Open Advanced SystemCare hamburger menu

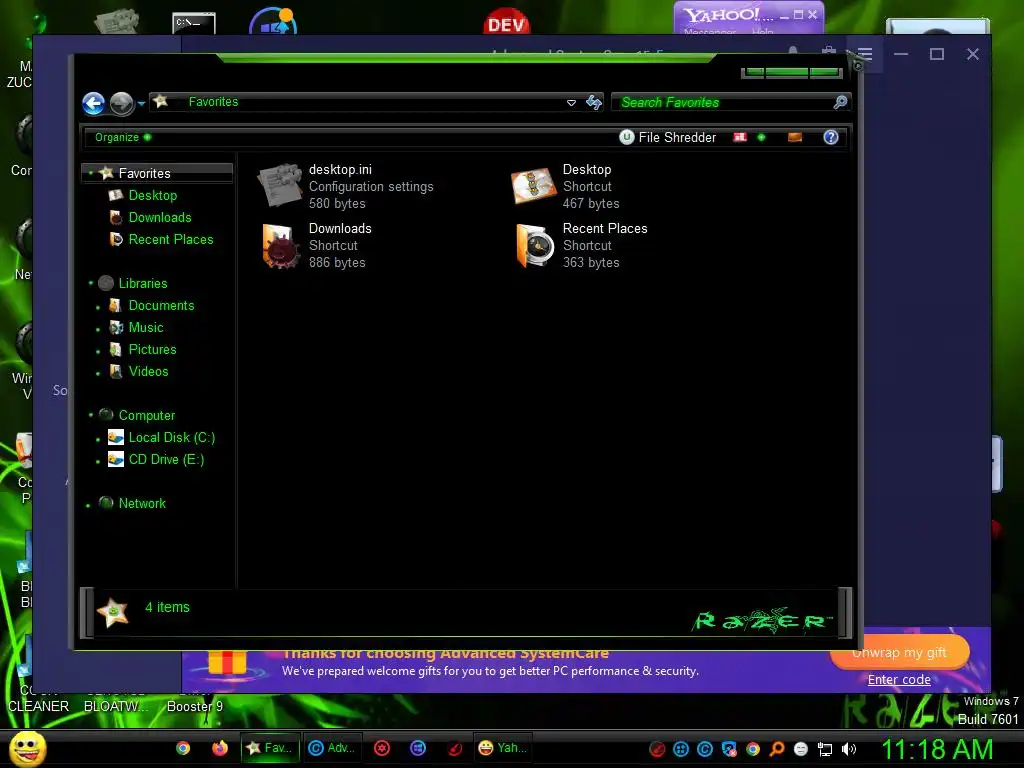pyautogui.click(x=865, y=54)
